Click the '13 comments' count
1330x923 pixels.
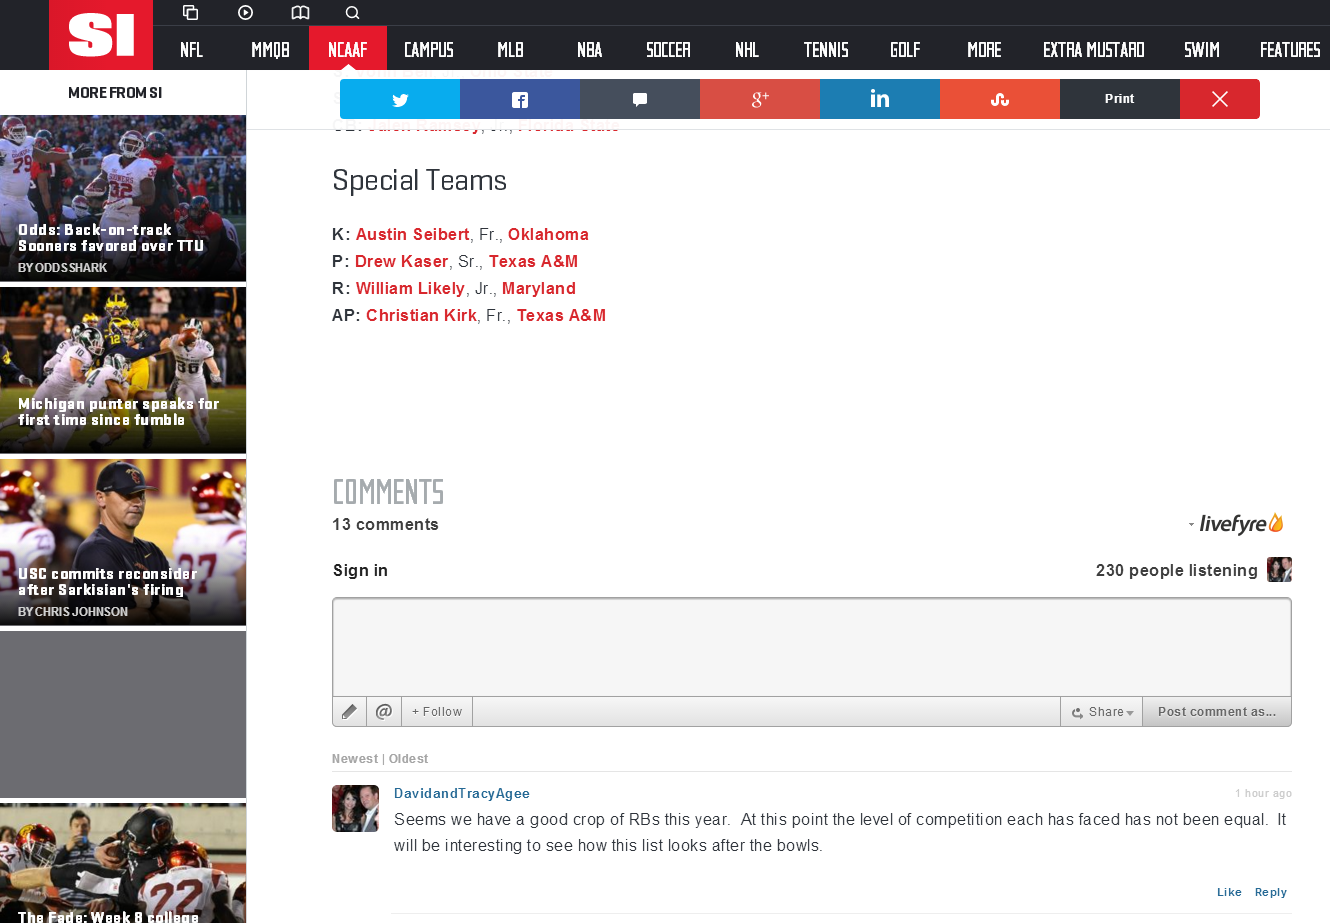click(x=385, y=524)
